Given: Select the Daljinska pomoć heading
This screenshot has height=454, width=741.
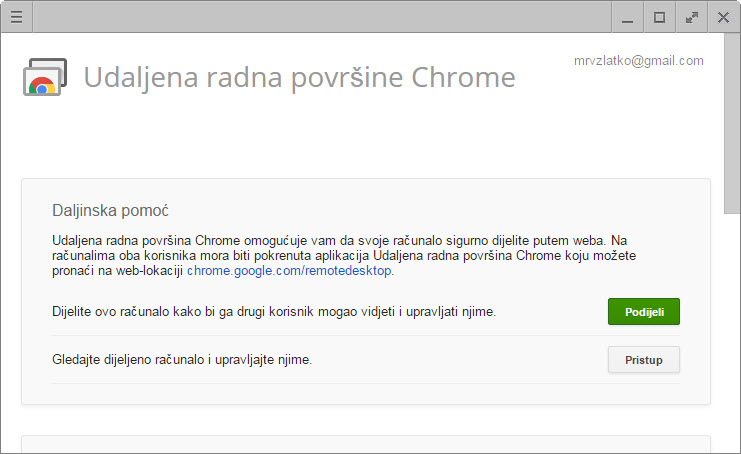Looking at the screenshot, I should pos(110,210).
